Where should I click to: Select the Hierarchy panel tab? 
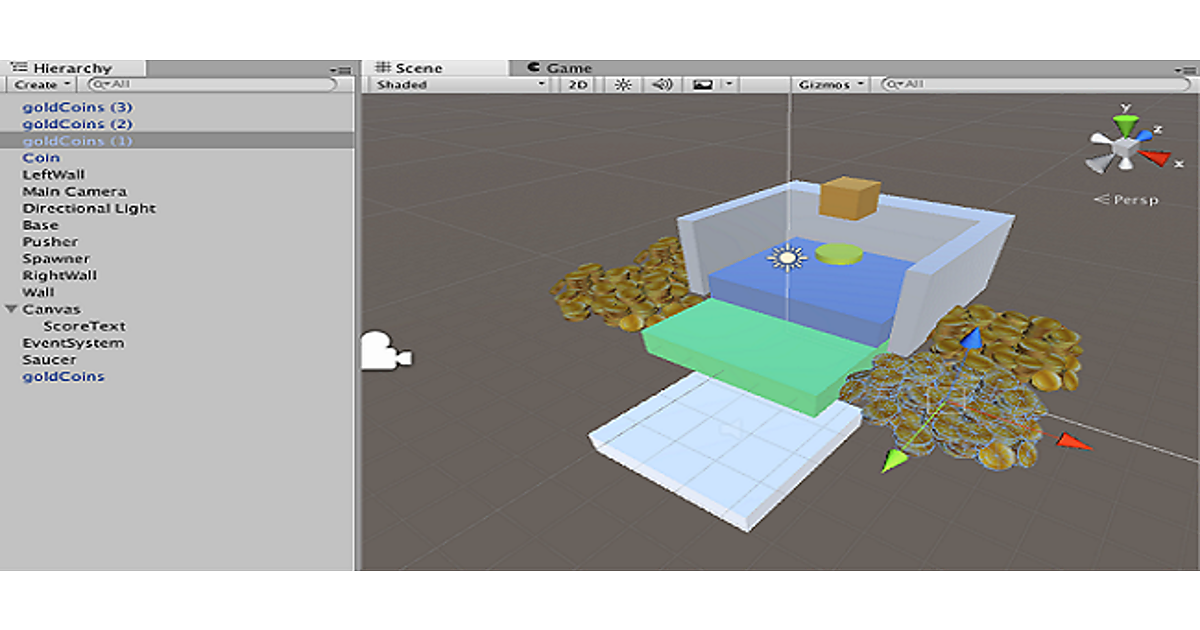click(x=75, y=68)
